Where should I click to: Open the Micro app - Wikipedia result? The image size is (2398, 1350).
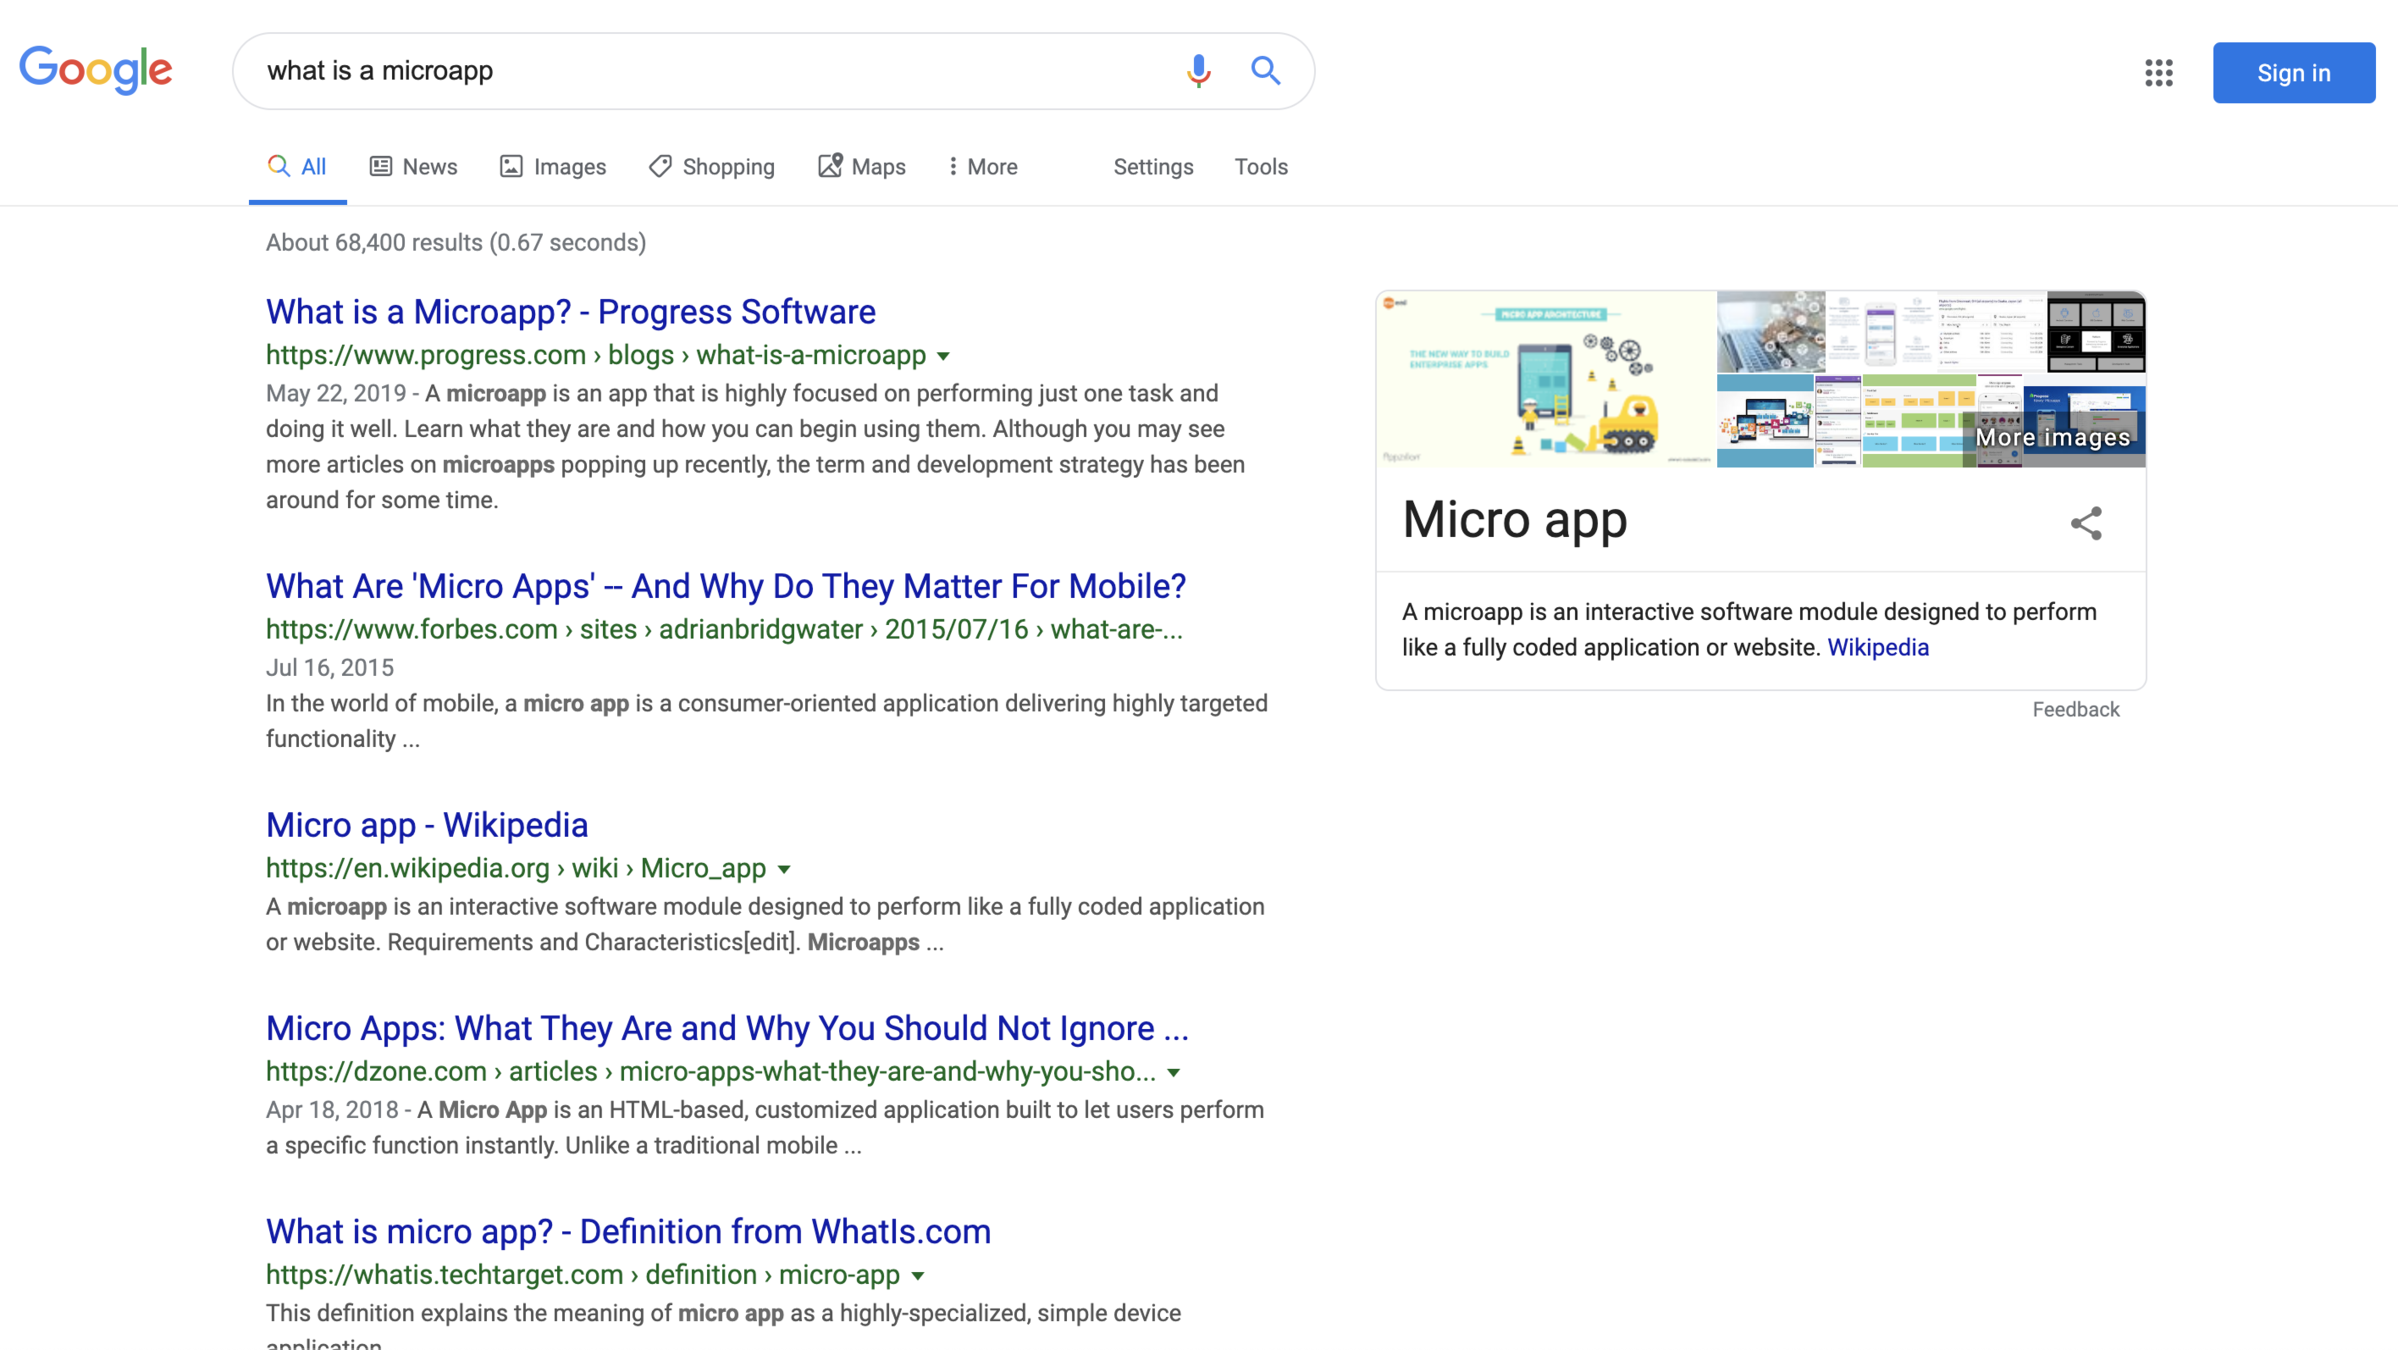(427, 825)
